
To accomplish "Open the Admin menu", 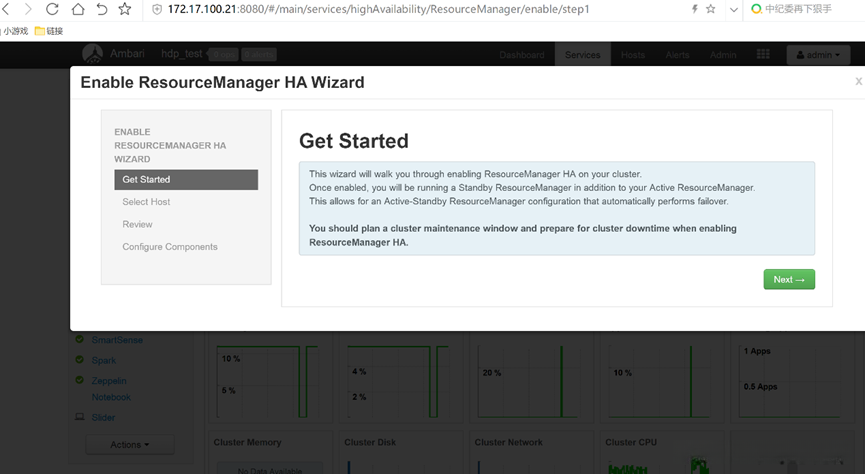I will pyautogui.click(x=723, y=55).
